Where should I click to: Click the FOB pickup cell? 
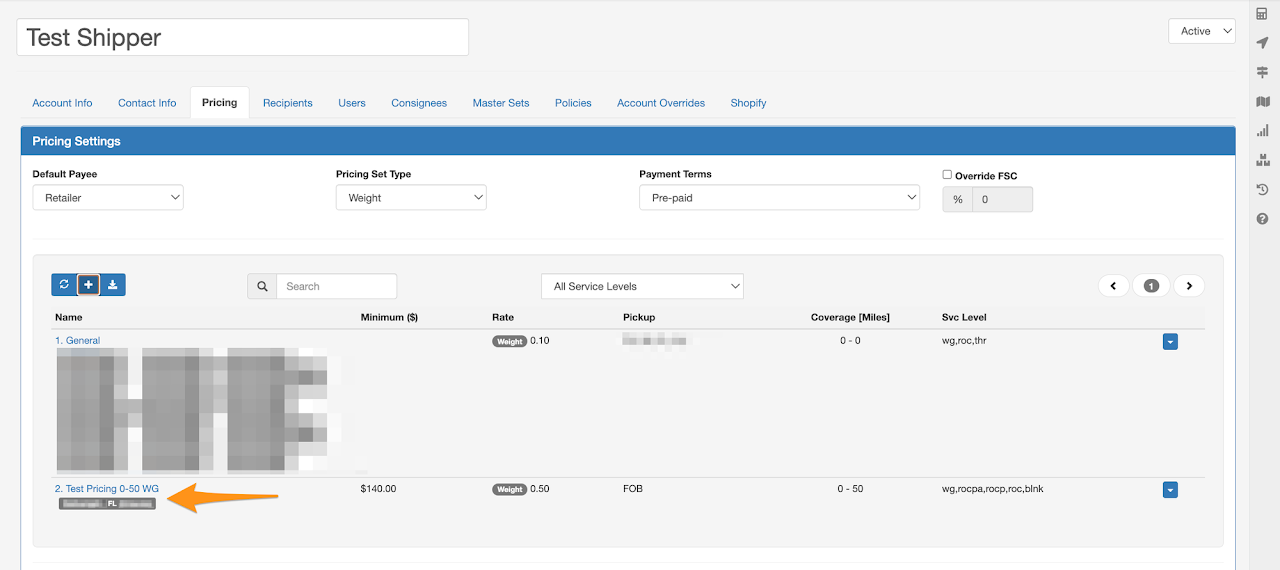pyautogui.click(x=632, y=489)
